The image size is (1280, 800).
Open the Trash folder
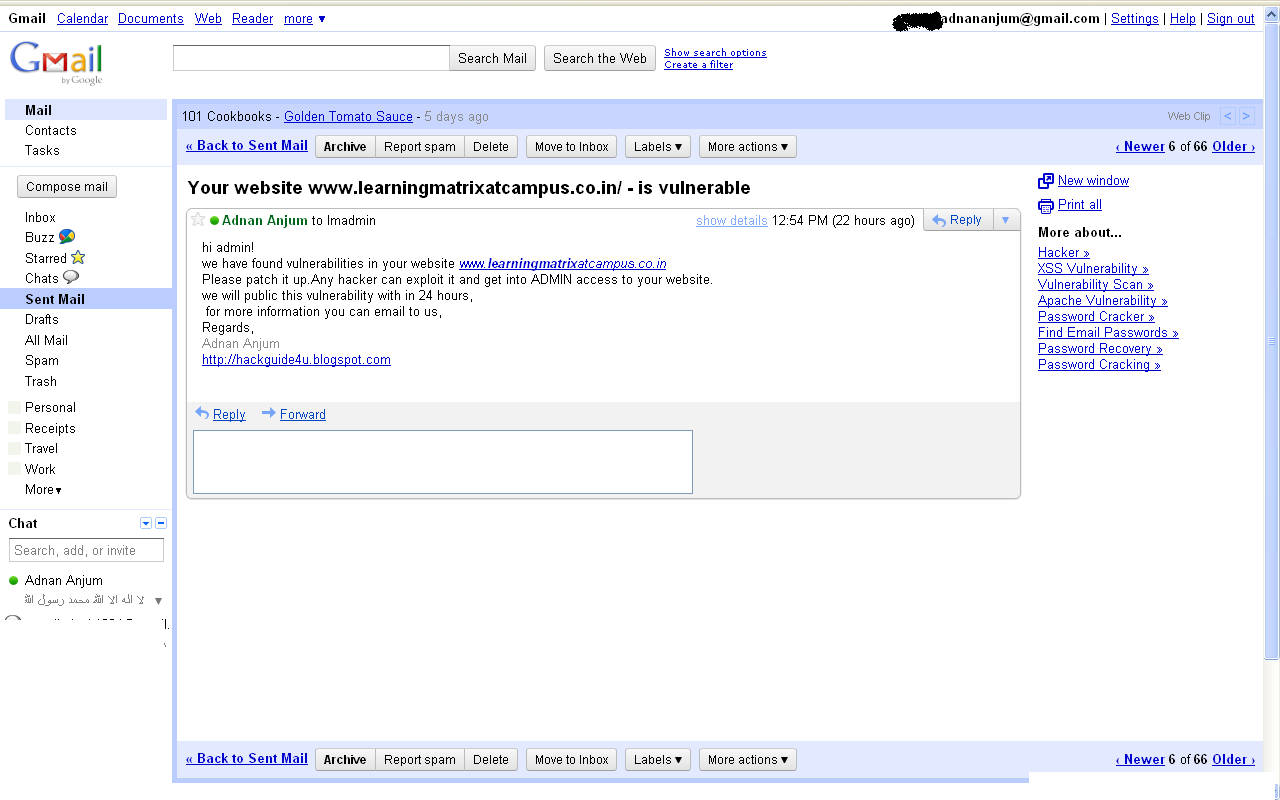tap(41, 381)
